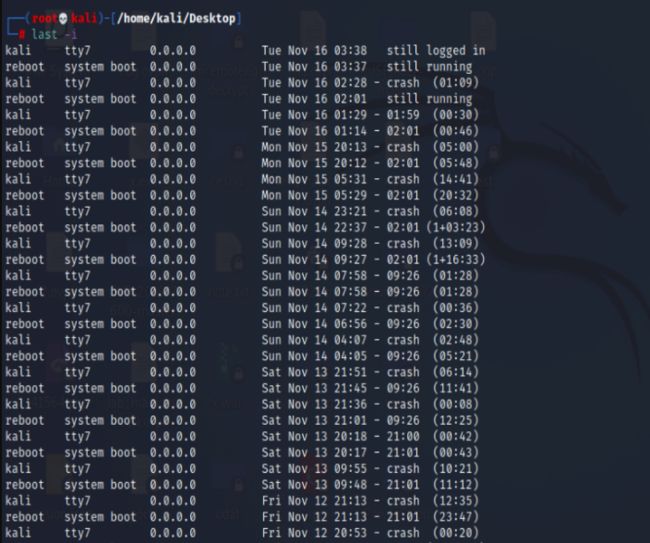Click 'crash' on the Mon Nov 15 20:13 row
Screen dimensions: 650x543
[x=403, y=147]
